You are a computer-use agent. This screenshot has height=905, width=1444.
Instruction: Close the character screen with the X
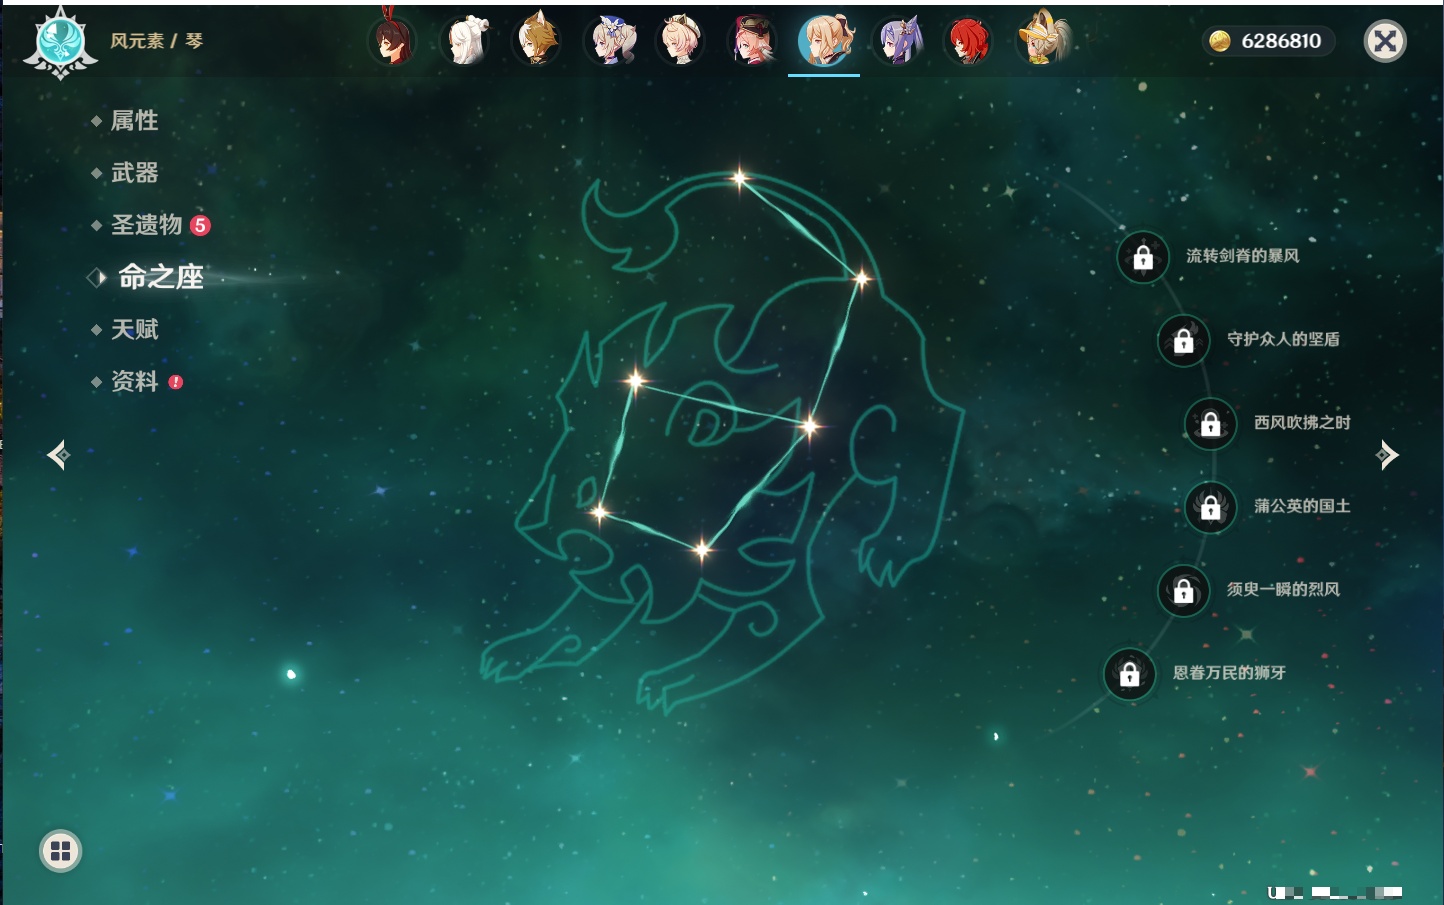point(1385,41)
